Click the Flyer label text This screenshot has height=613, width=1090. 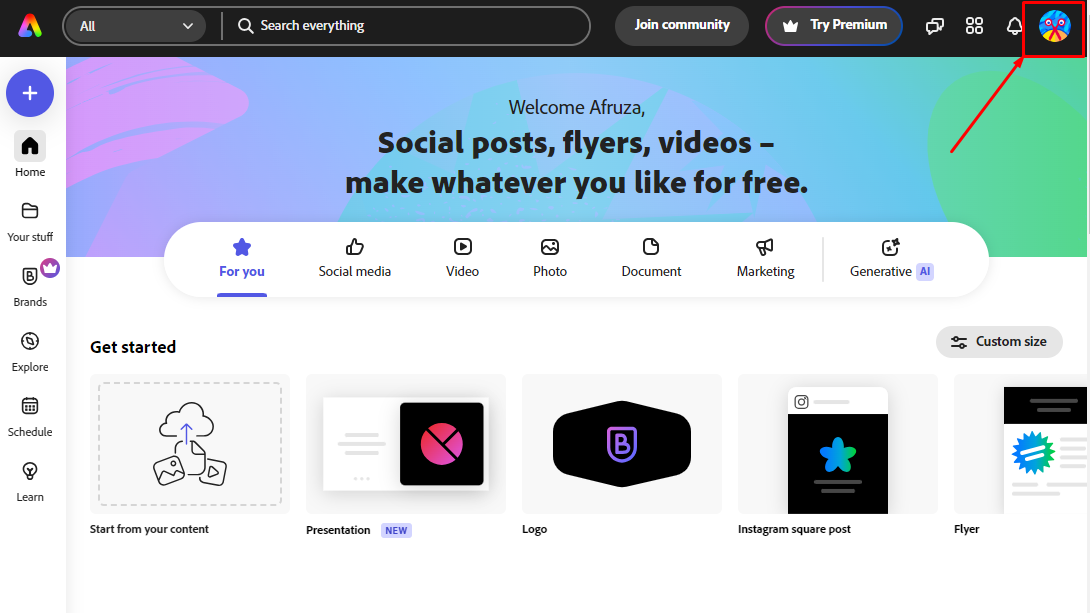(x=966, y=529)
